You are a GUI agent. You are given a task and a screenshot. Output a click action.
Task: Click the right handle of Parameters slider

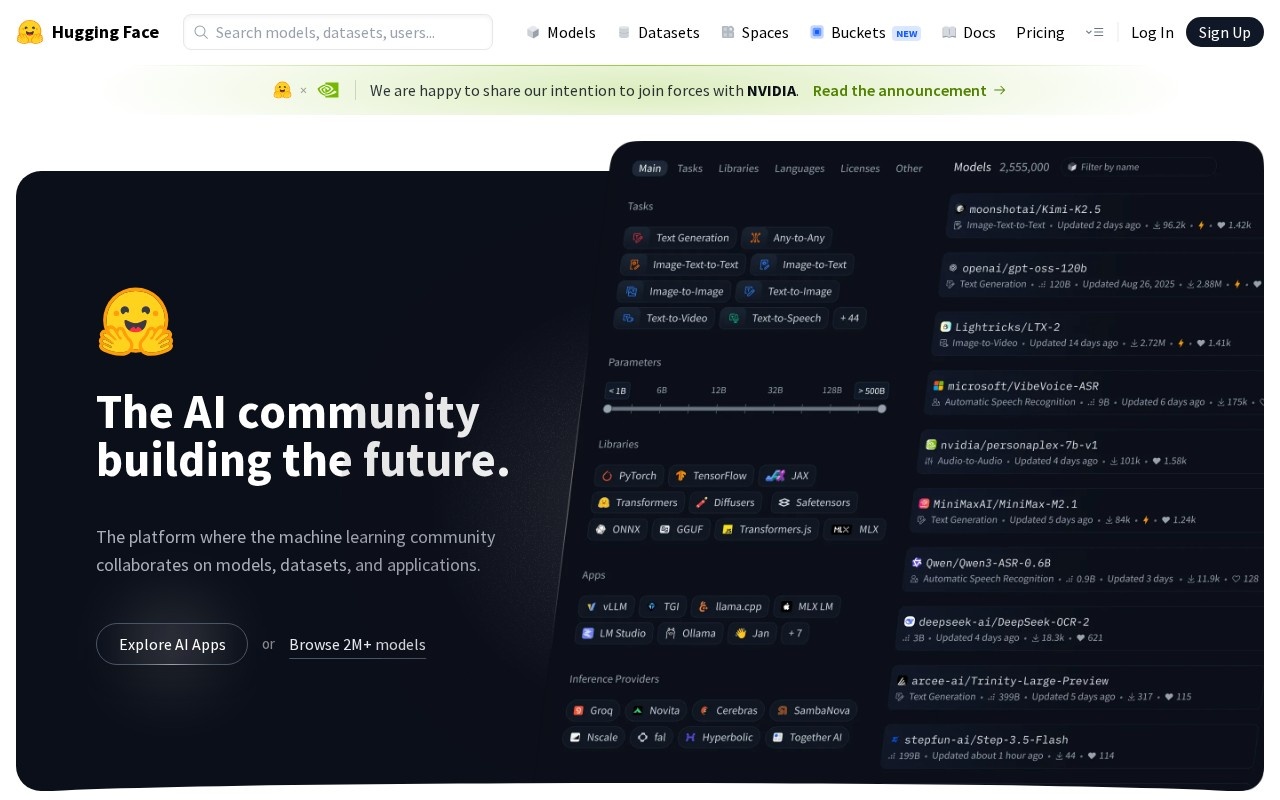[882, 408]
